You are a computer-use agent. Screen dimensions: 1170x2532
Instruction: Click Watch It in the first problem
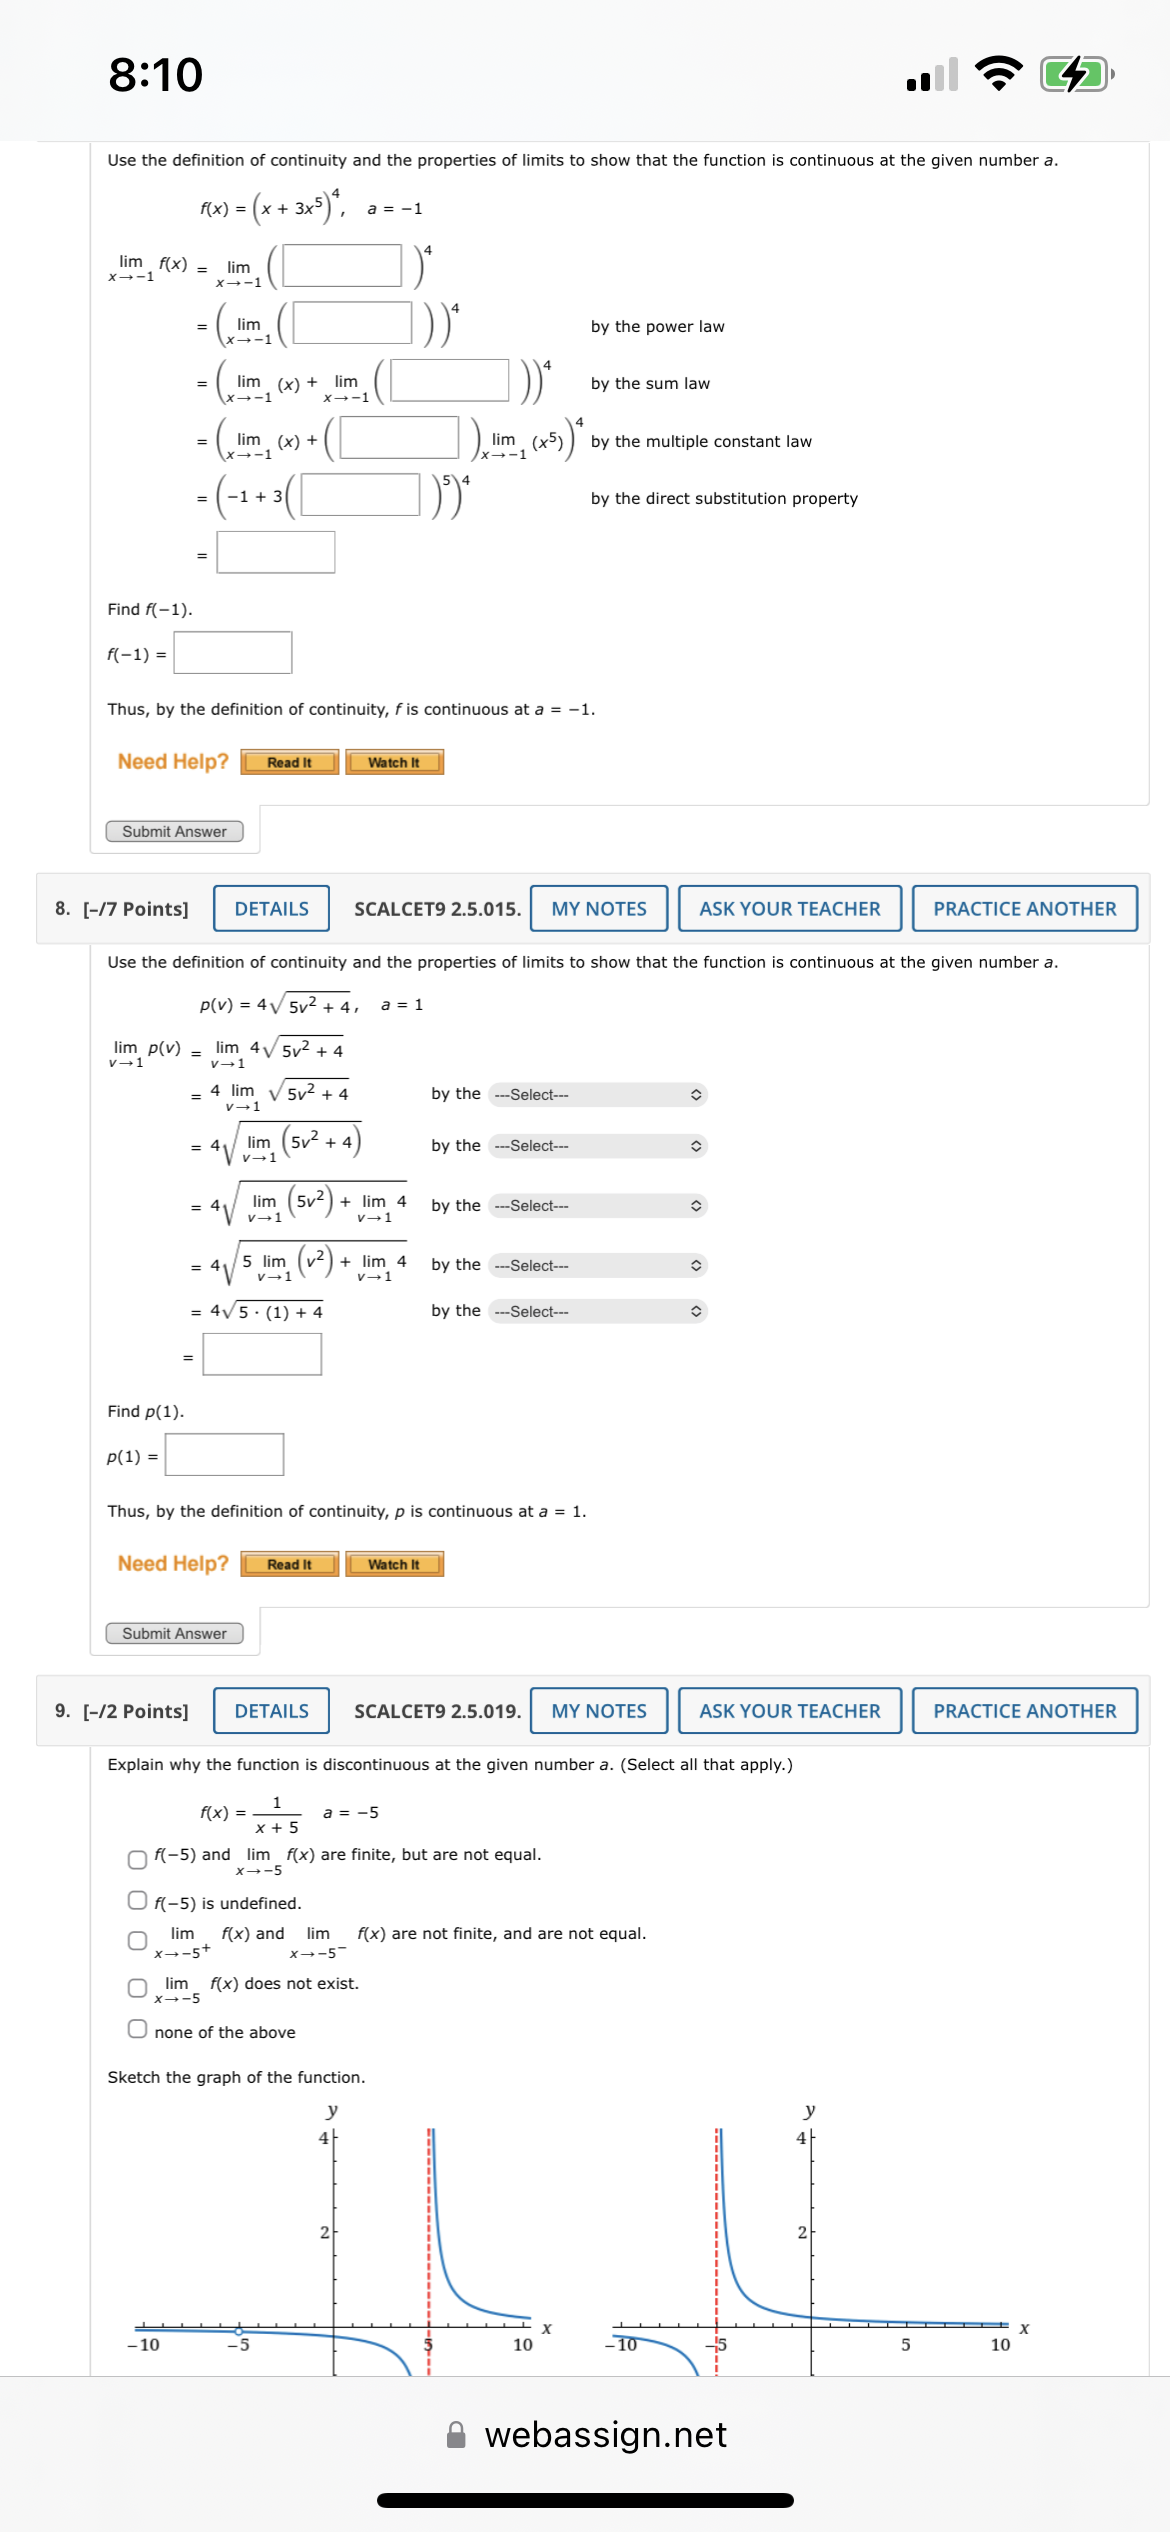coord(395,762)
